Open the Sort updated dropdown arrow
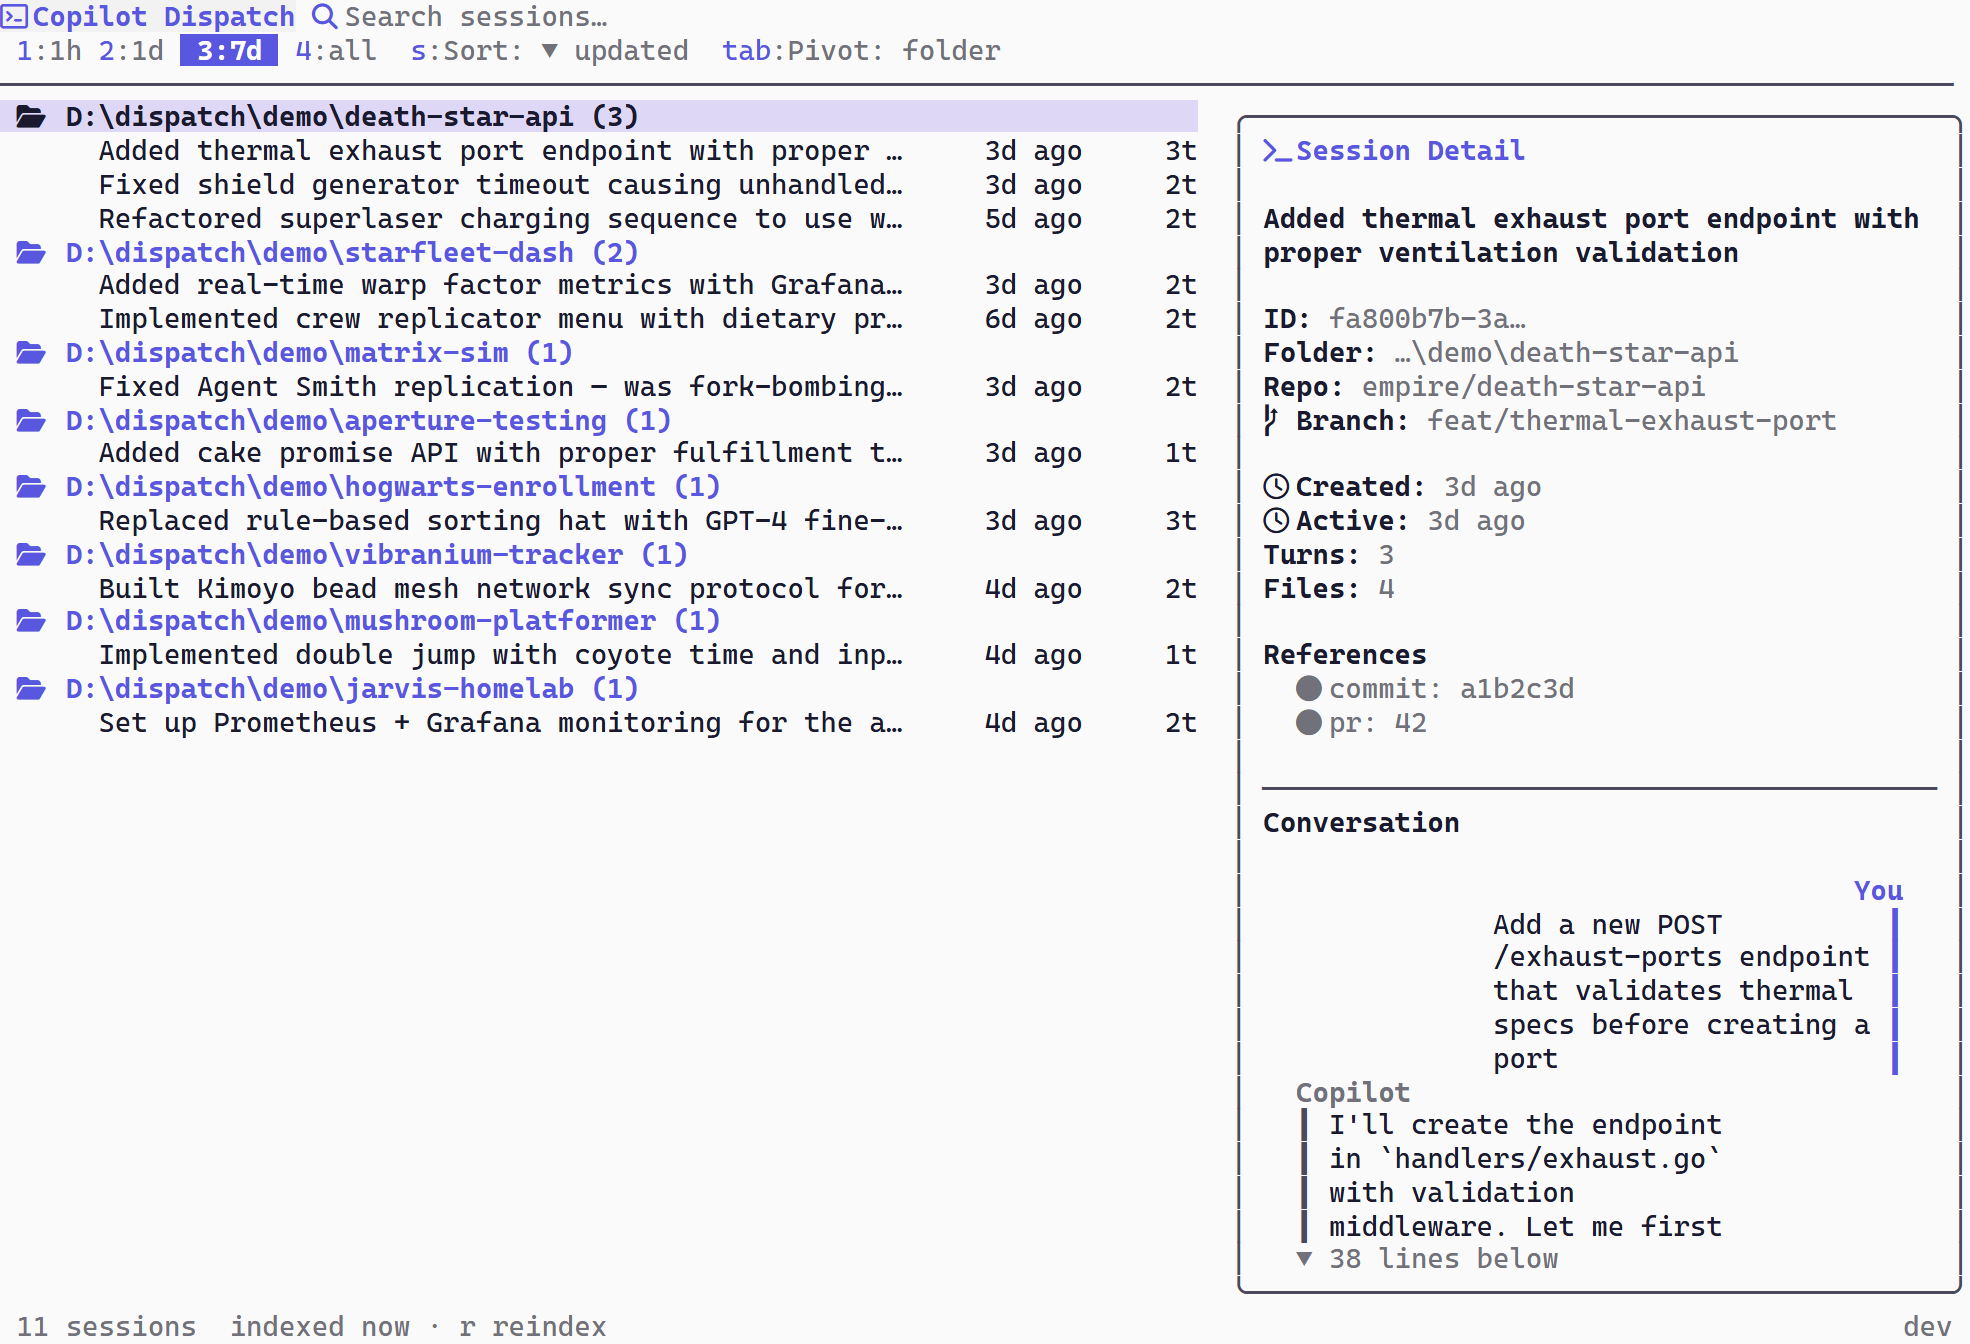 [549, 51]
